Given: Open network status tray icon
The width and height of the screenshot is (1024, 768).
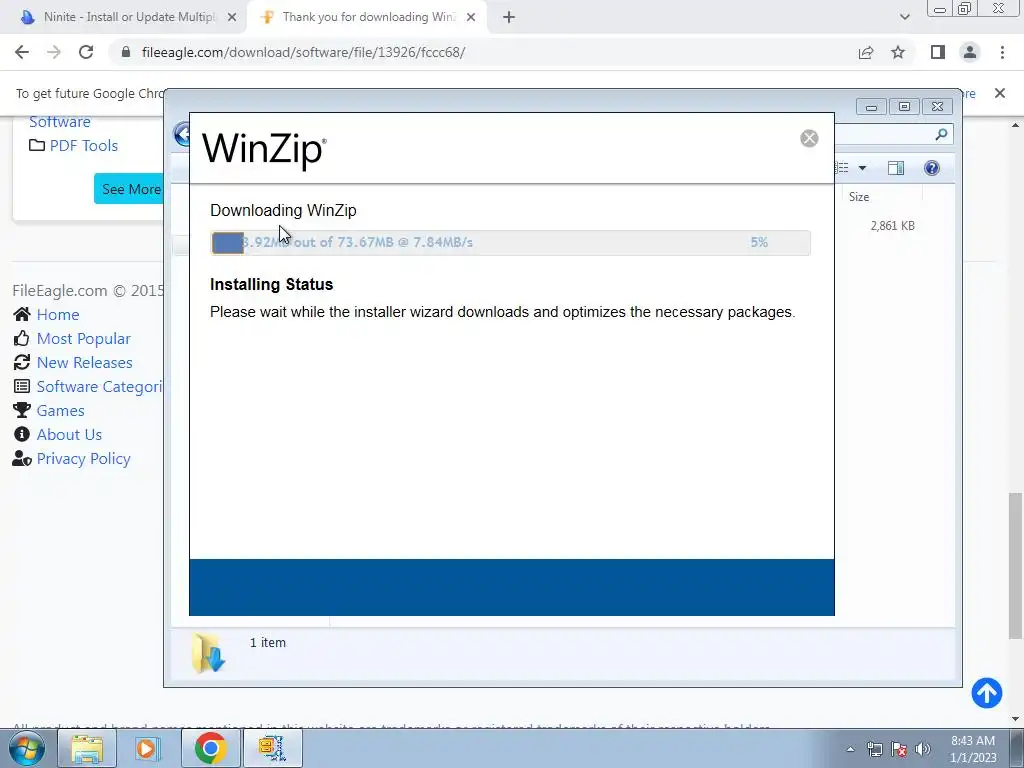Looking at the screenshot, I should coord(874,749).
